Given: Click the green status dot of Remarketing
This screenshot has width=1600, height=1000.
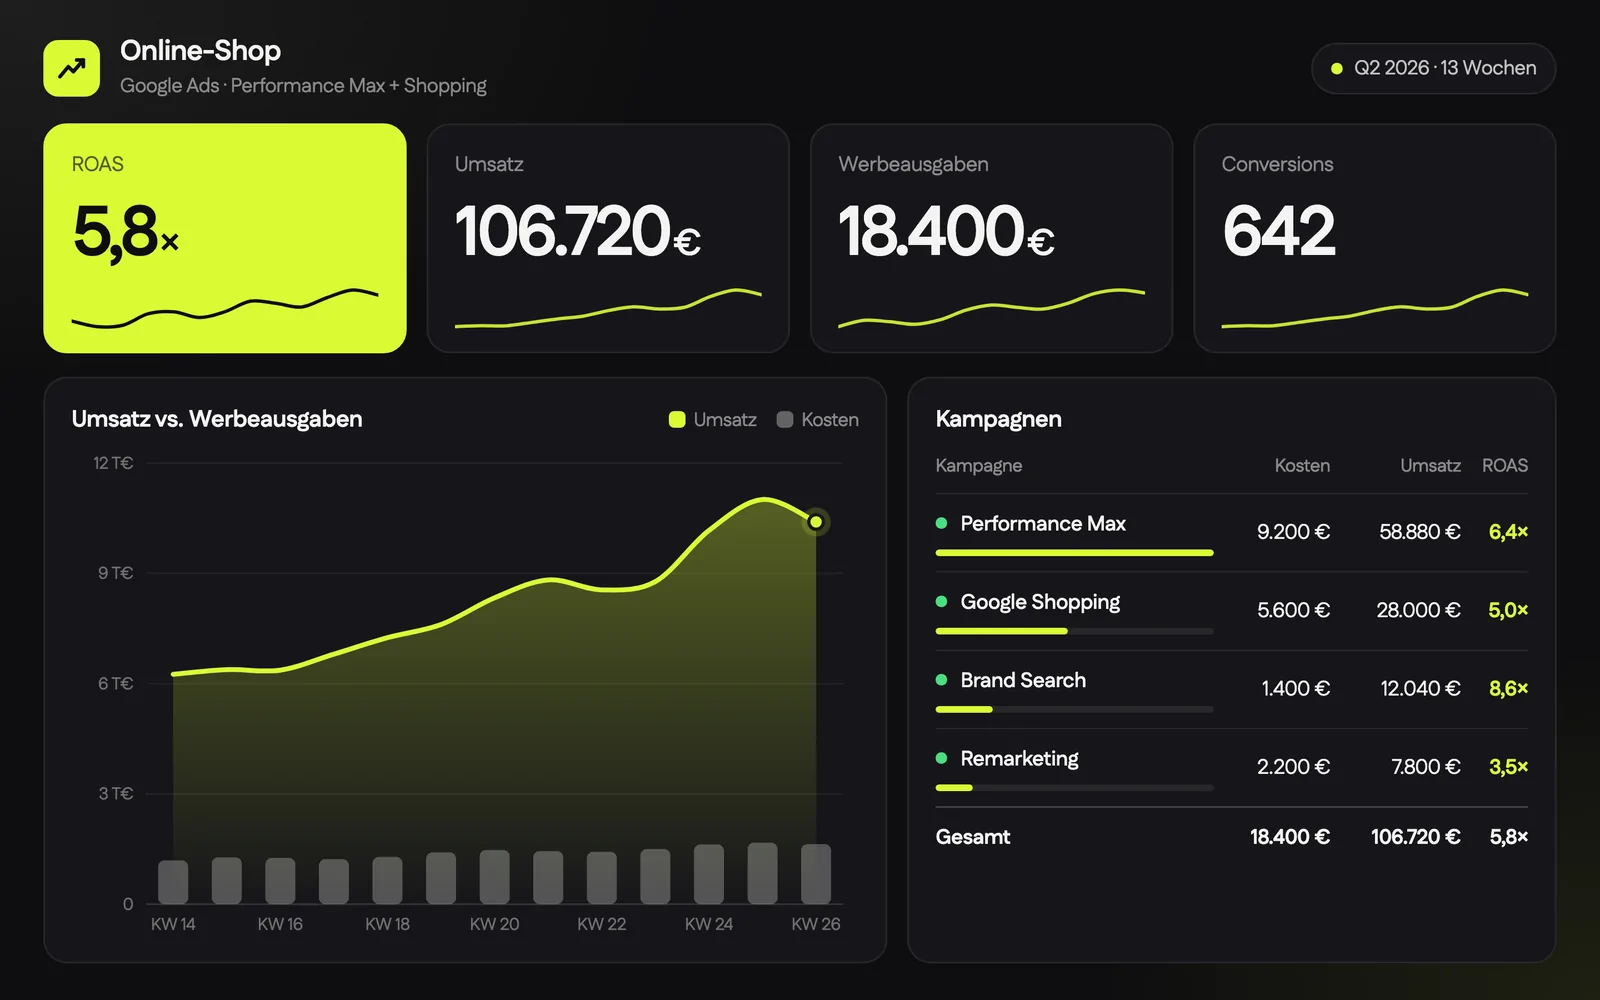Looking at the screenshot, I should [941, 758].
